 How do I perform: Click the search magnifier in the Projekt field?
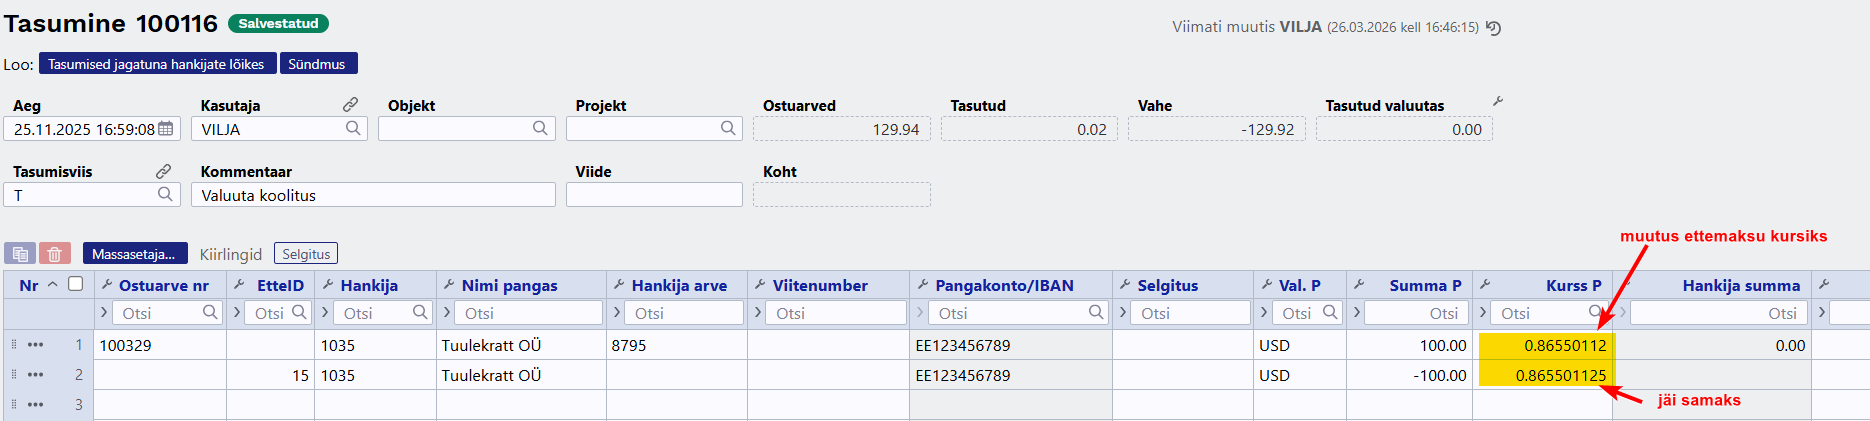pyautogui.click(x=728, y=128)
